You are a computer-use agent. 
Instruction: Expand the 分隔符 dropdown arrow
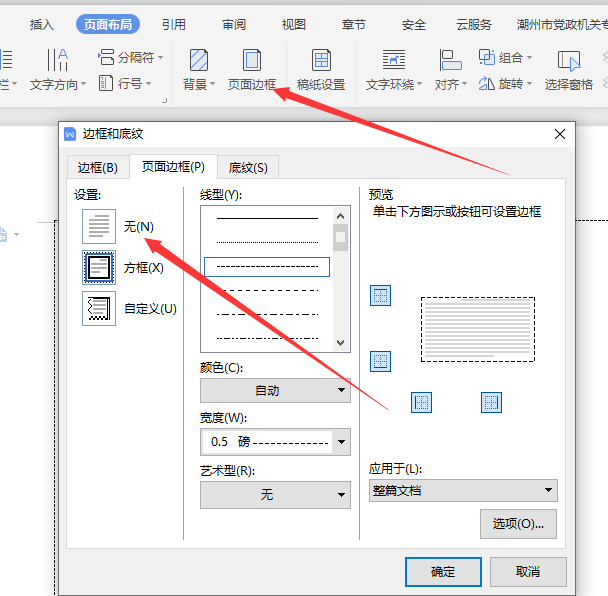[x=160, y=57]
